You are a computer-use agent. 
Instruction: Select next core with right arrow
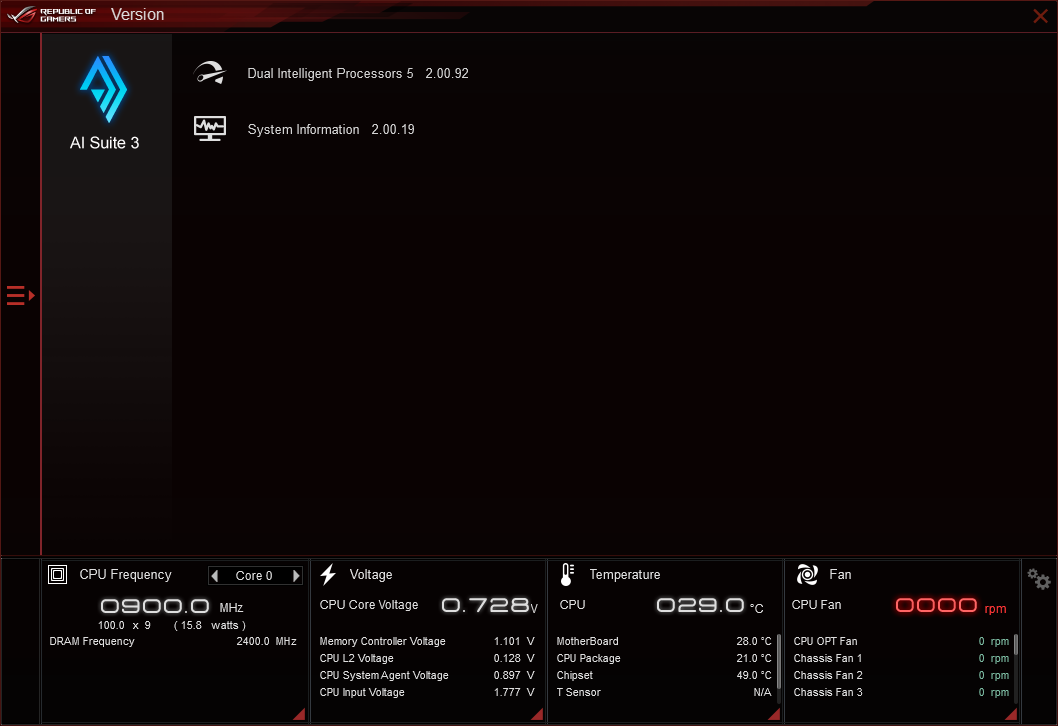pos(296,575)
